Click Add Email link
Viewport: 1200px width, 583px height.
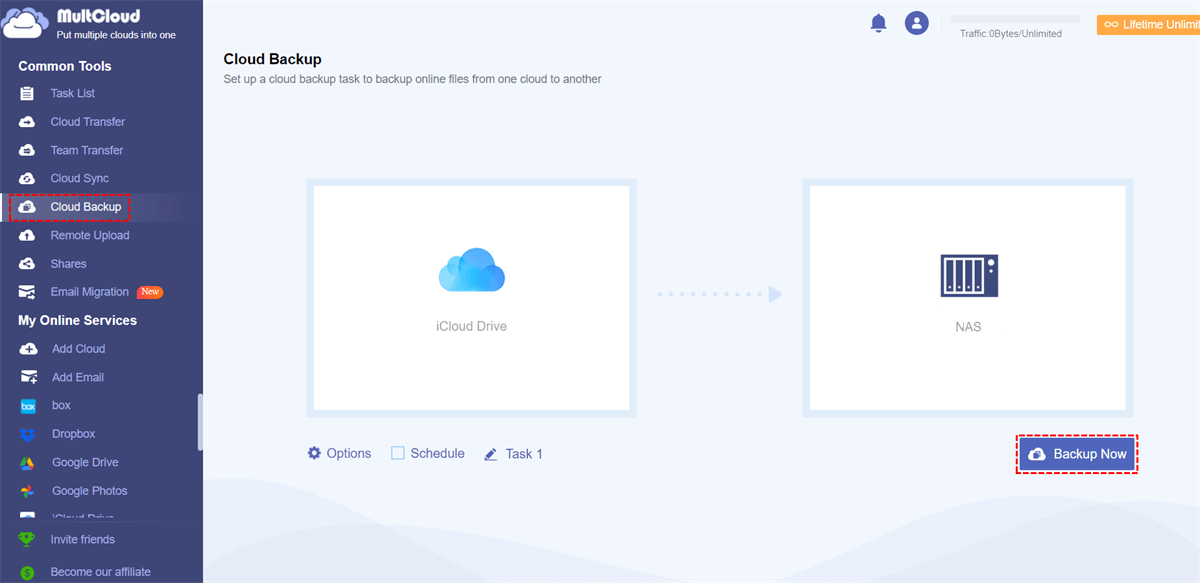(78, 377)
